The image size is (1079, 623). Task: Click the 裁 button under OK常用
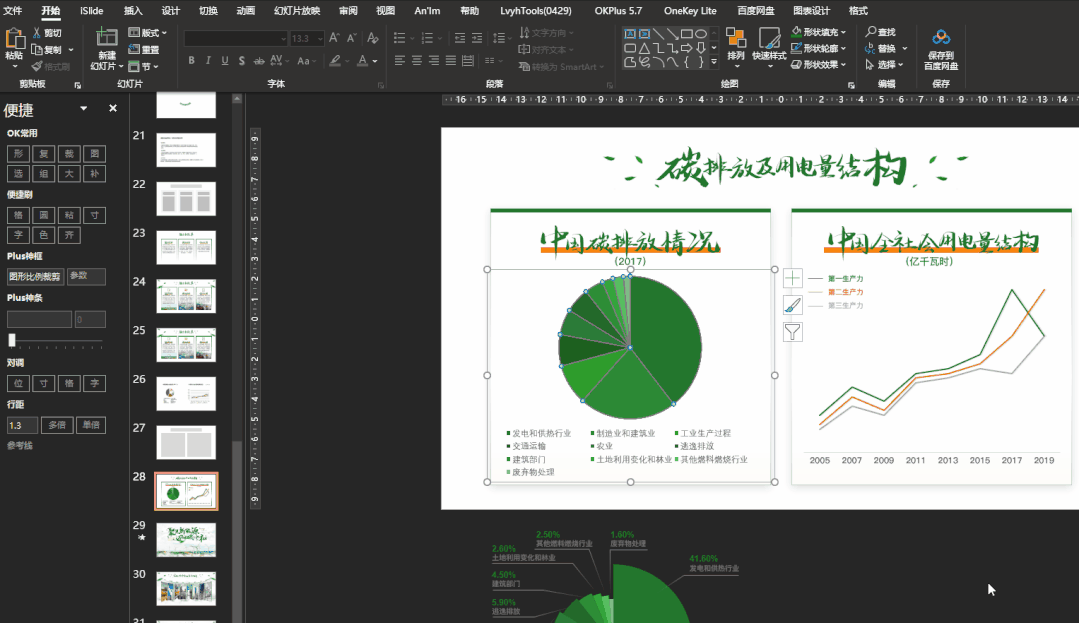(x=69, y=154)
